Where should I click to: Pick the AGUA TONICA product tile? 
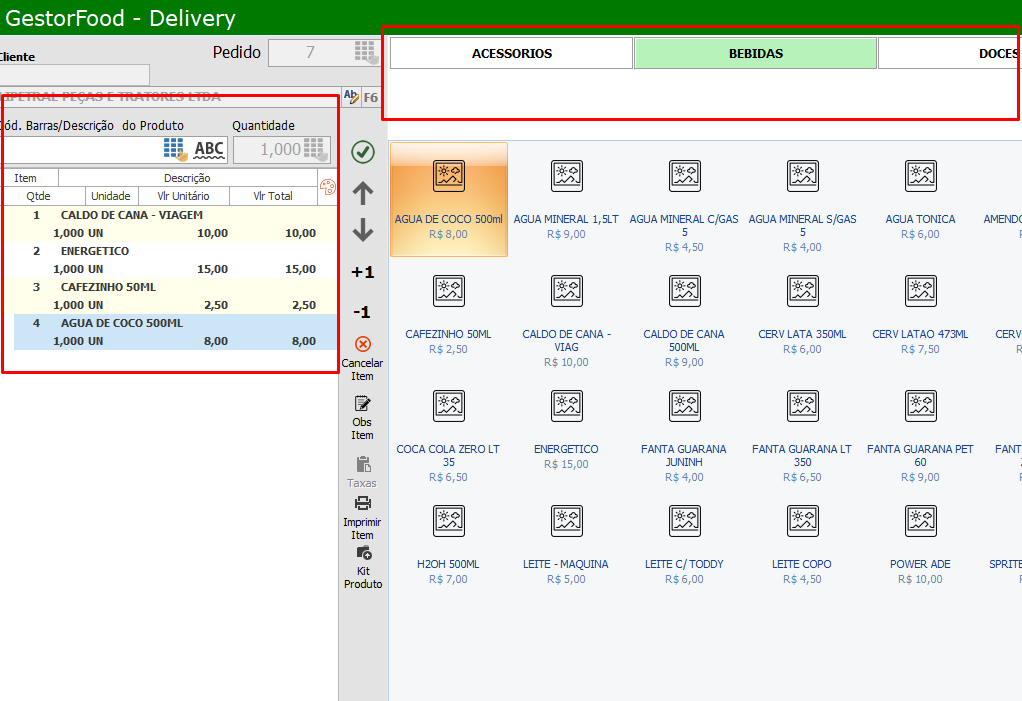click(920, 198)
